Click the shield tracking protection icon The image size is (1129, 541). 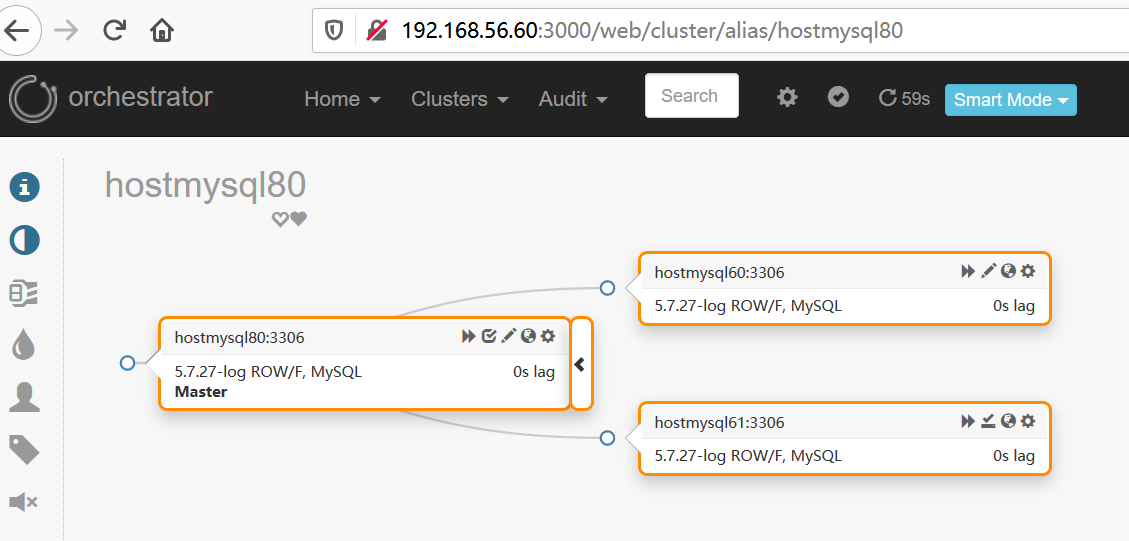(333, 30)
